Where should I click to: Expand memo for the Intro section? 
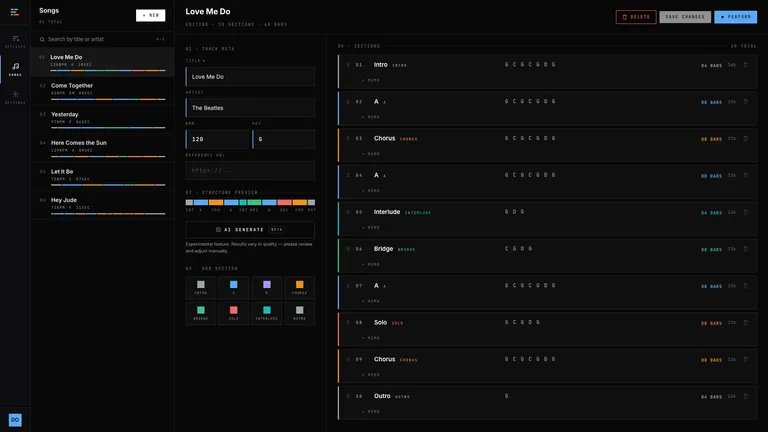[371, 80]
